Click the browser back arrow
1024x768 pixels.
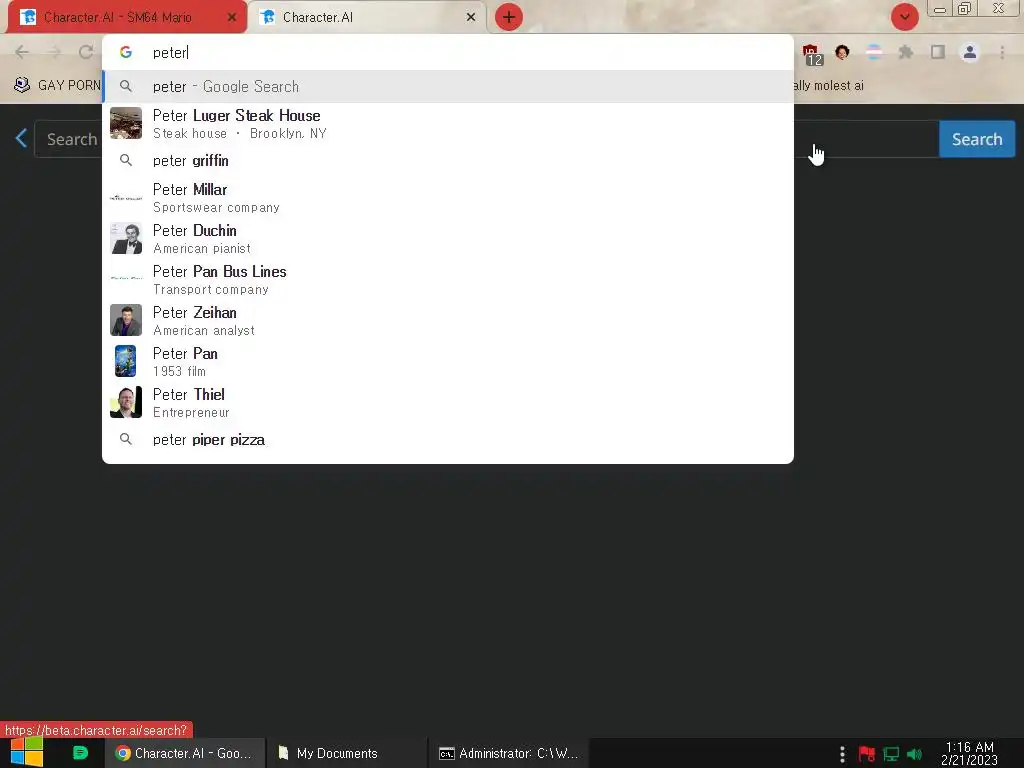22,52
